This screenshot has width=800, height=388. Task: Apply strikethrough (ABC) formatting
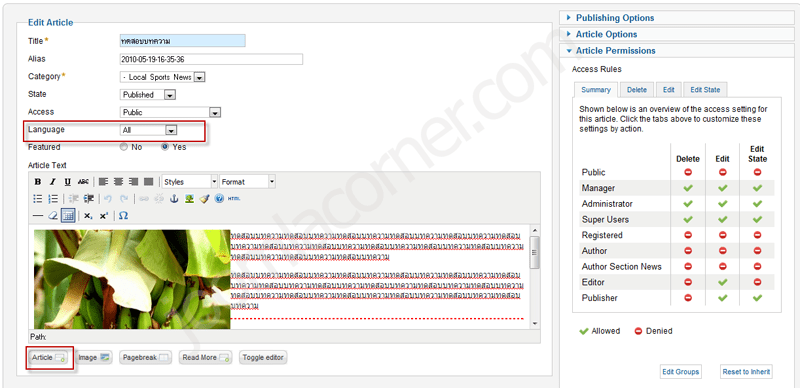click(83, 182)
